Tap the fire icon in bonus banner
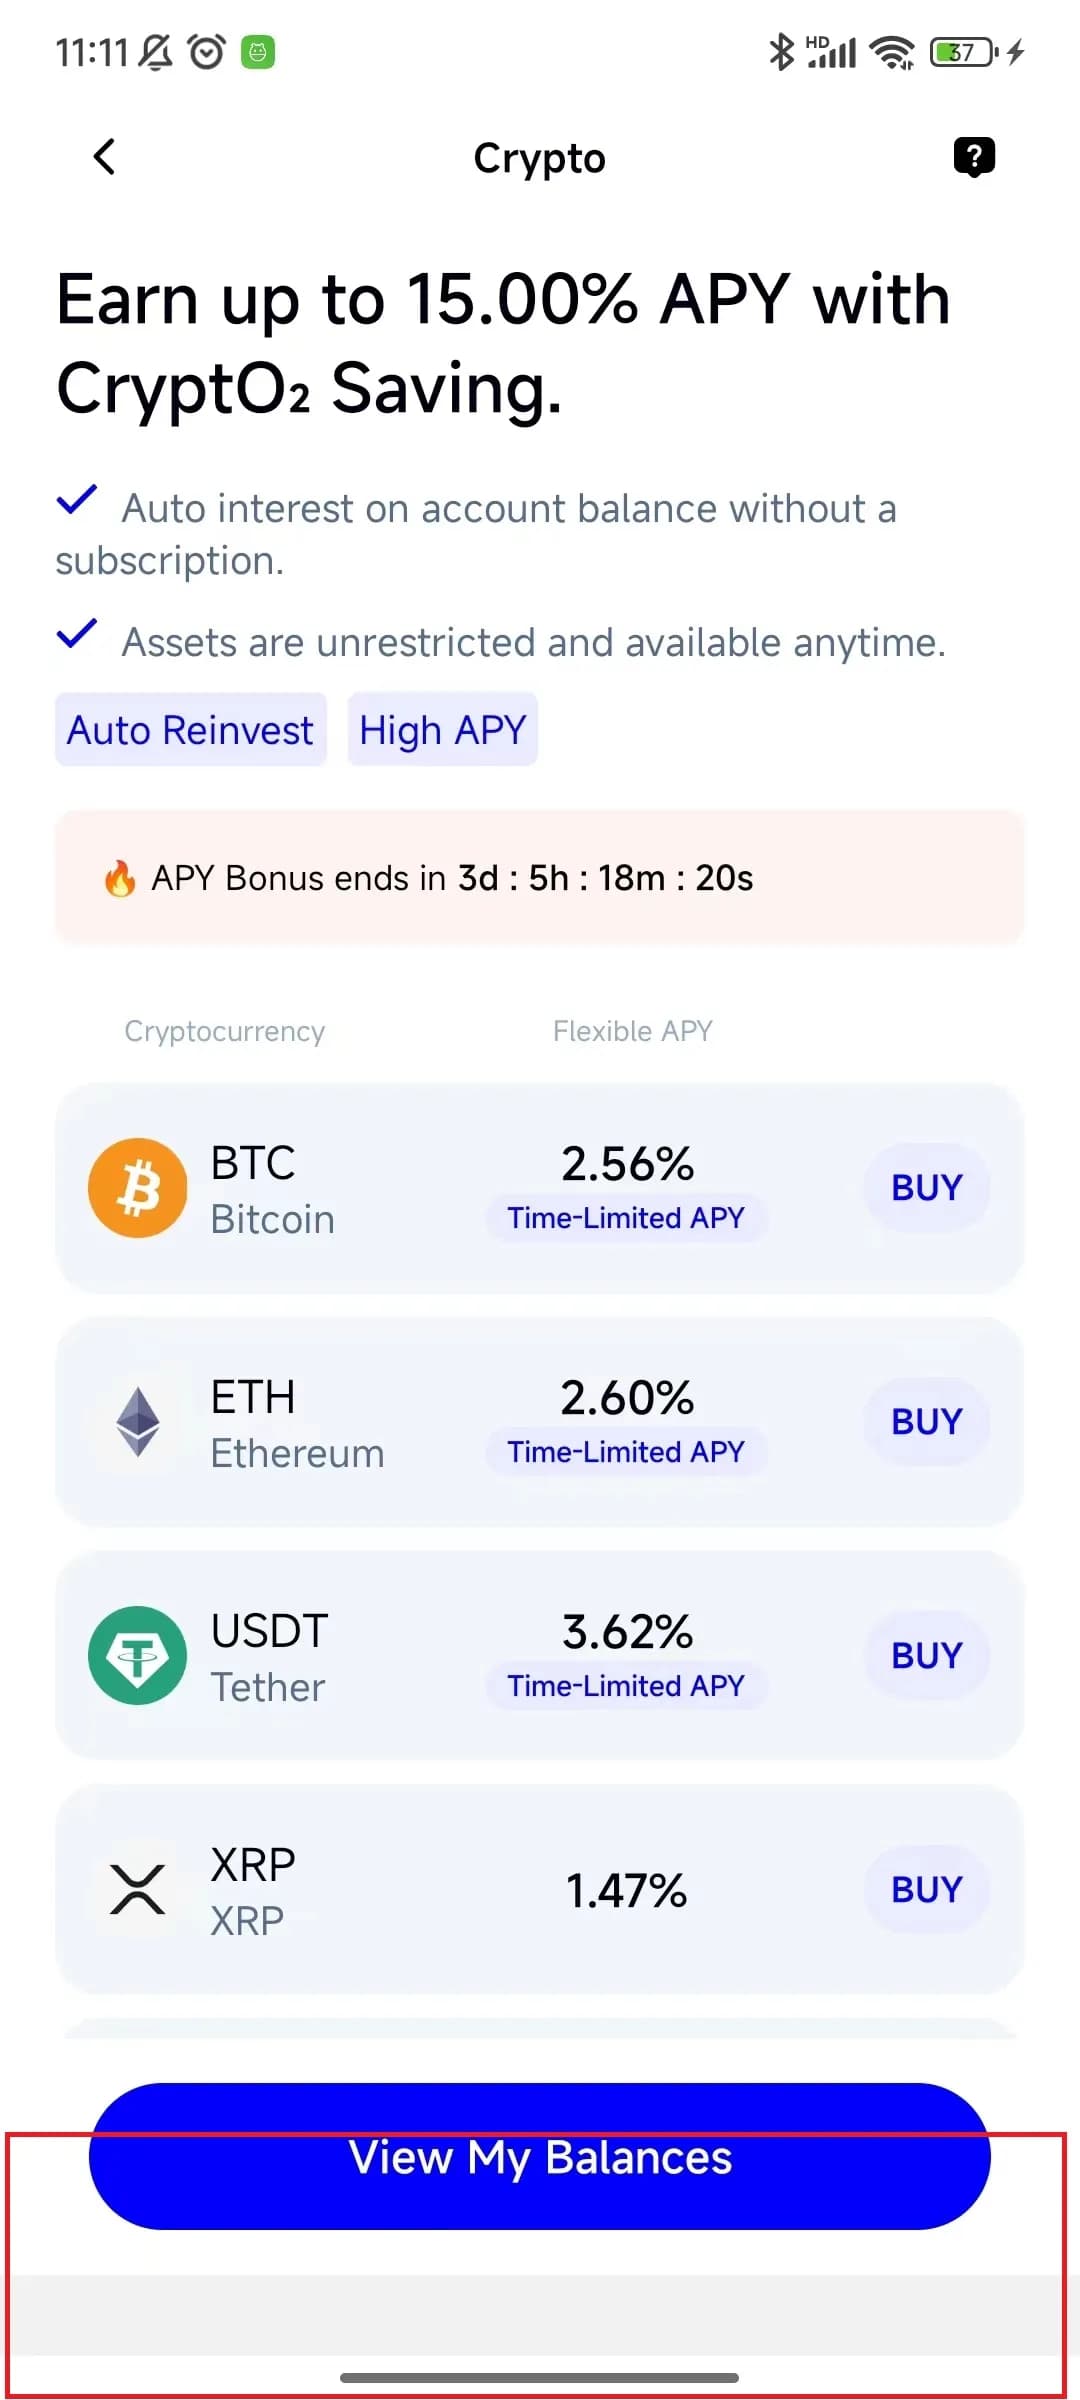The height and width of the screenshot is (2400, 1080). [120, 879]
